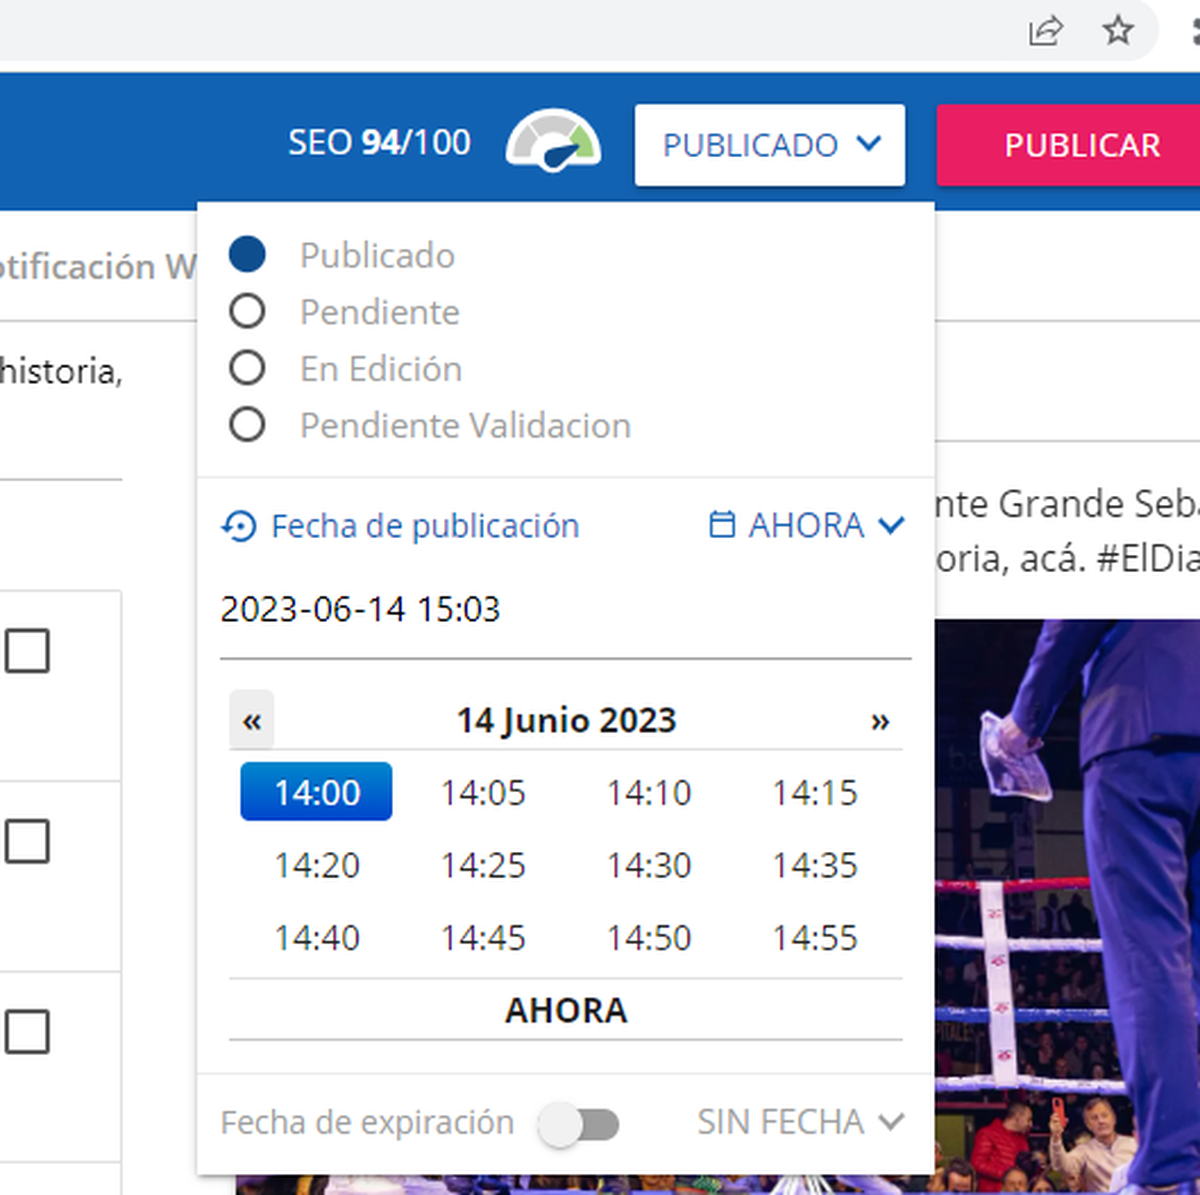This screenshot has width=1200, height=1195.
Task: Select Pendiente Validacion radio option
Action: coord(247,425)
